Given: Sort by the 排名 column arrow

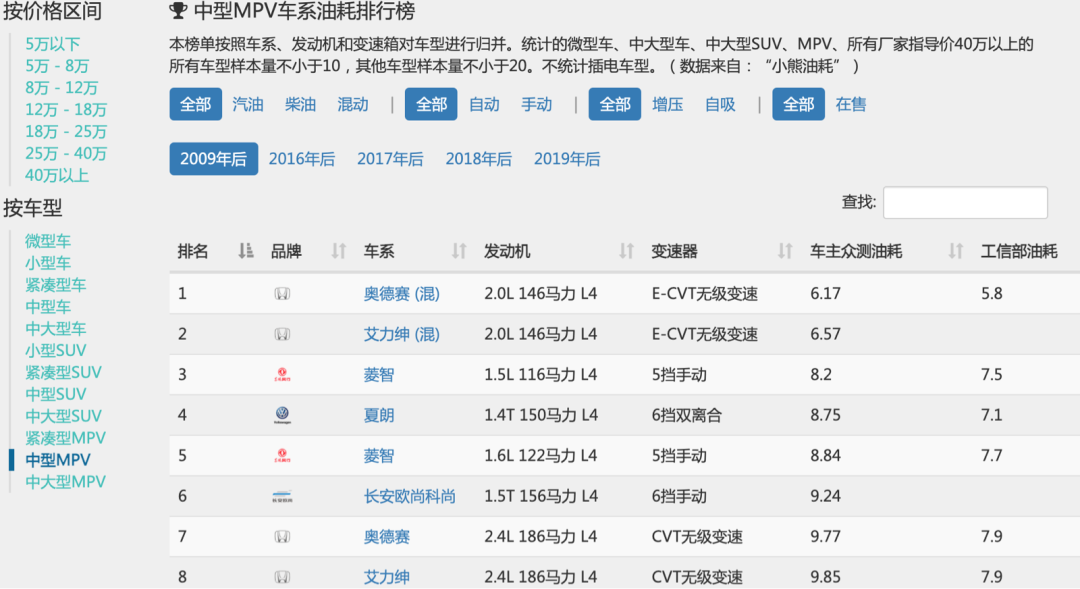Looking at the screenshot, I should 245,251.
